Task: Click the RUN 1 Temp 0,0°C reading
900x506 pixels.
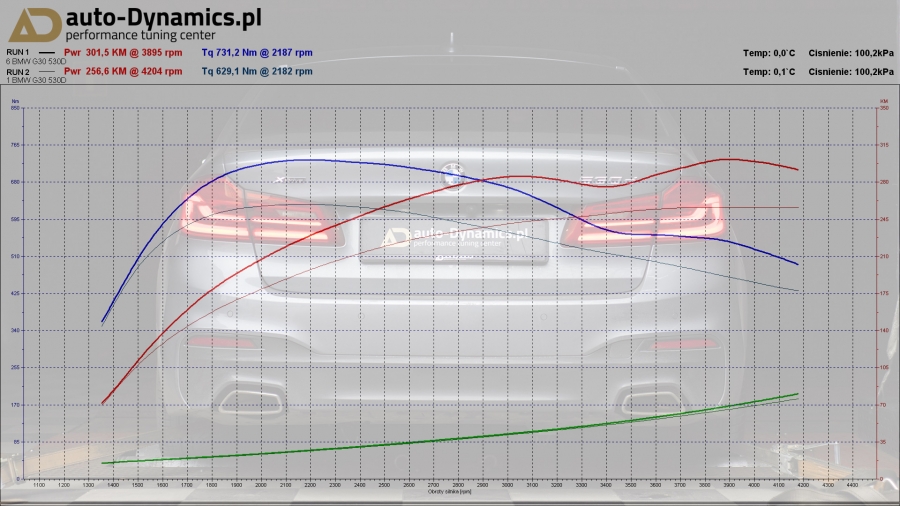Action: (769, 52)
